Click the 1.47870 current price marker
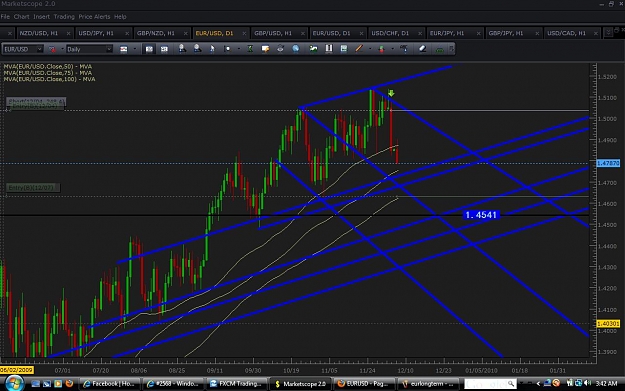 click(x=608, y=163)
